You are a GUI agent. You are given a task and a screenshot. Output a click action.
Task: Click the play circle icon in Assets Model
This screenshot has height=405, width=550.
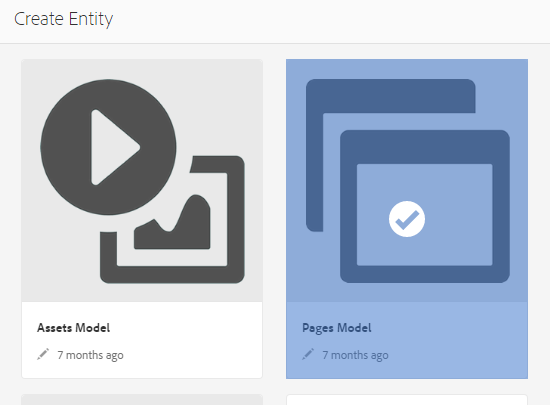108,147
